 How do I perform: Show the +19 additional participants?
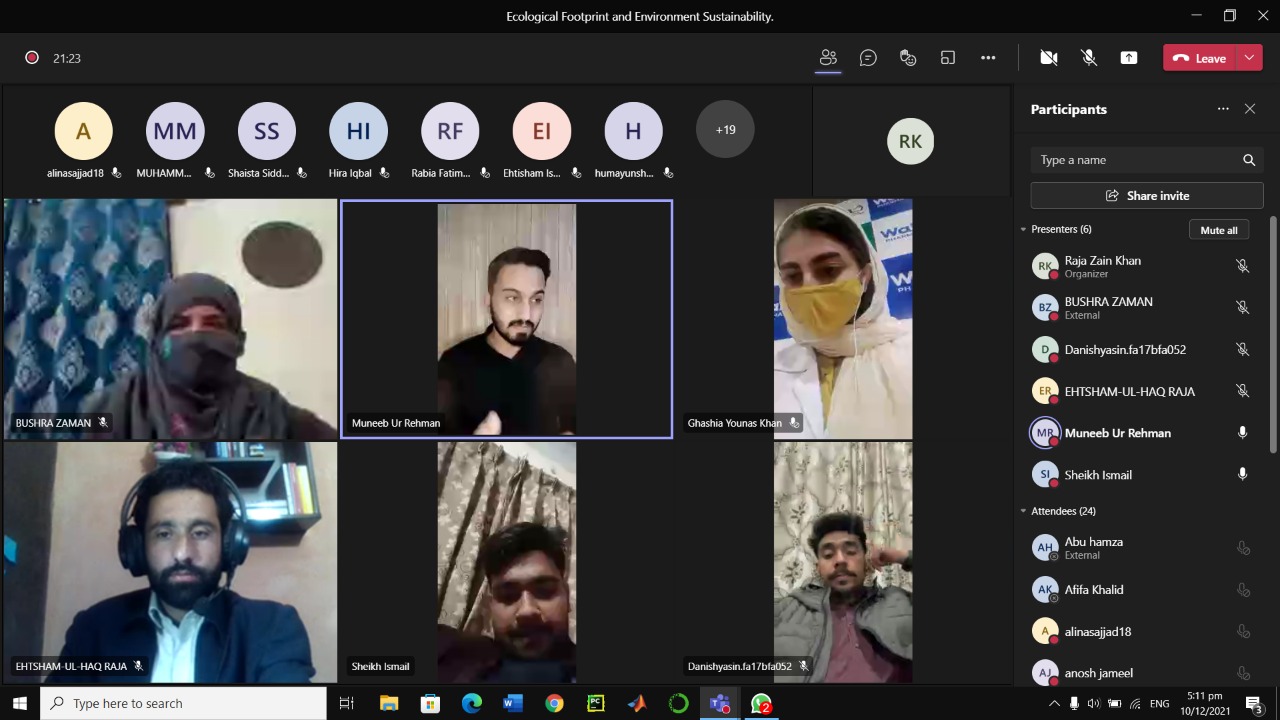point(725,130)
